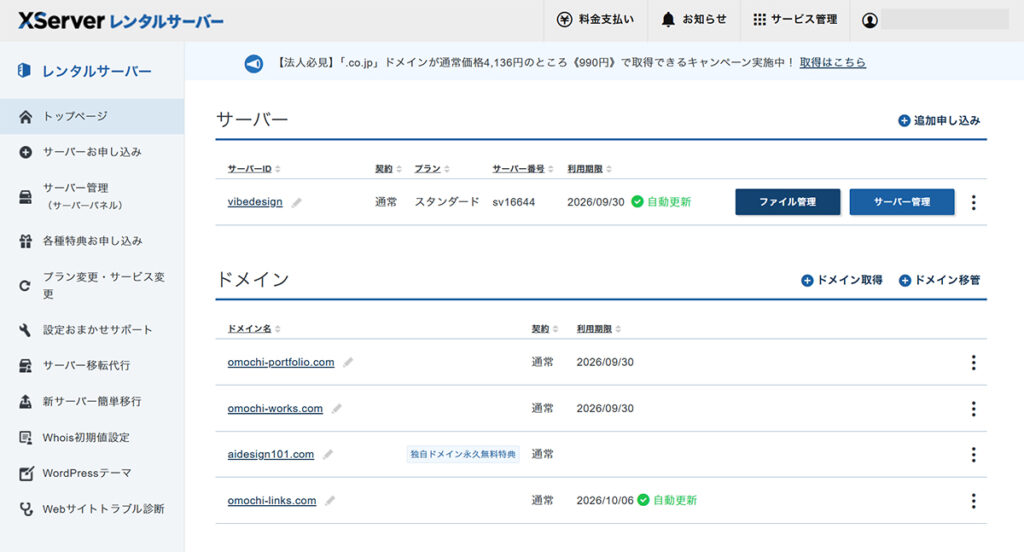This screenshot has height=552, width=1024.
Task: Click the account profile icon in header
Action: coord(869,20)
